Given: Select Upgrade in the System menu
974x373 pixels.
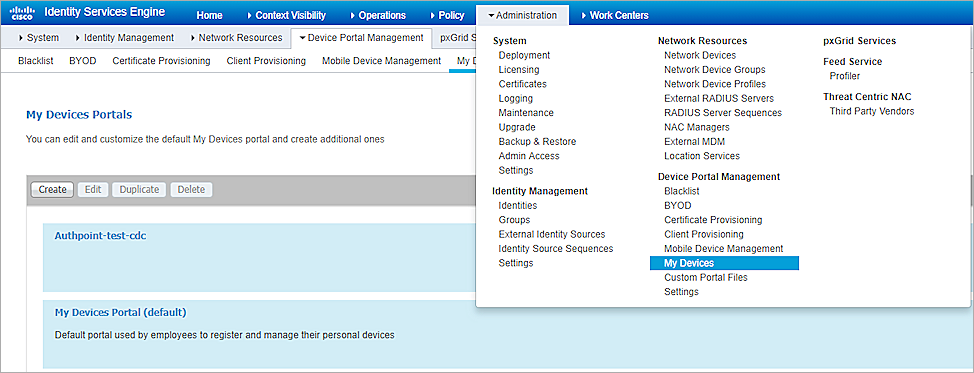Looking at the screenshot, I should point(517,127).
